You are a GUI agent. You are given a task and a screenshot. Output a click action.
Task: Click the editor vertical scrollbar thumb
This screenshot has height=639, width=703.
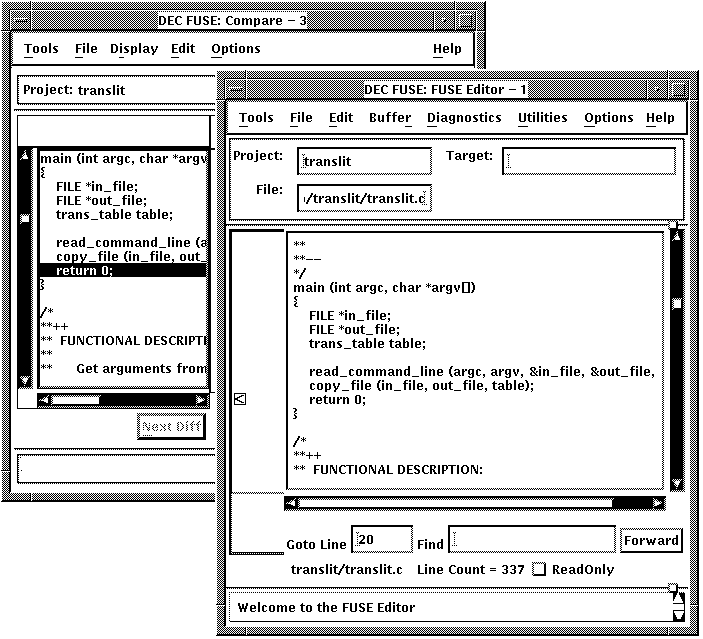point(677,303)
